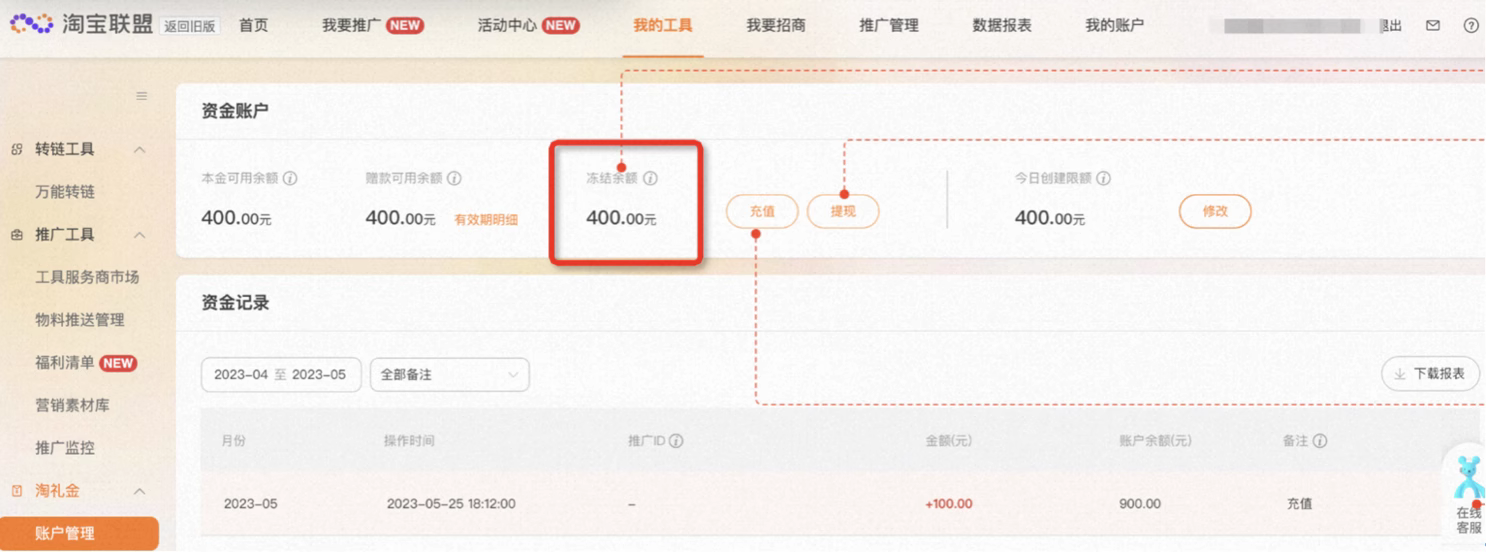Screen dimensions: 1486x552
Task: Click the 2023-05-25 18:12:00 timestamp
Action: [451, 504]
